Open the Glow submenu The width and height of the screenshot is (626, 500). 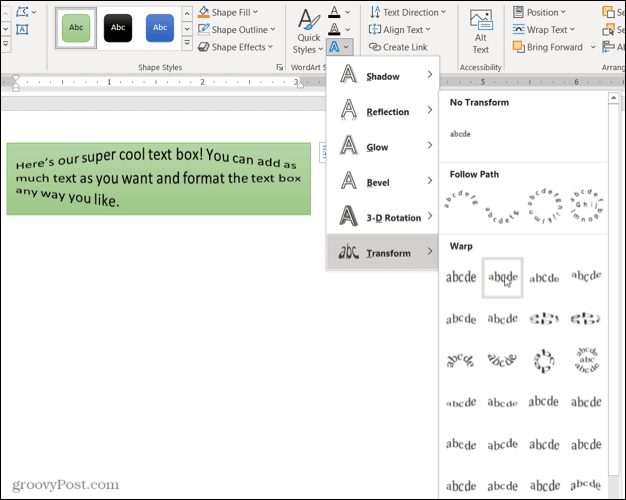click(382, 147)
